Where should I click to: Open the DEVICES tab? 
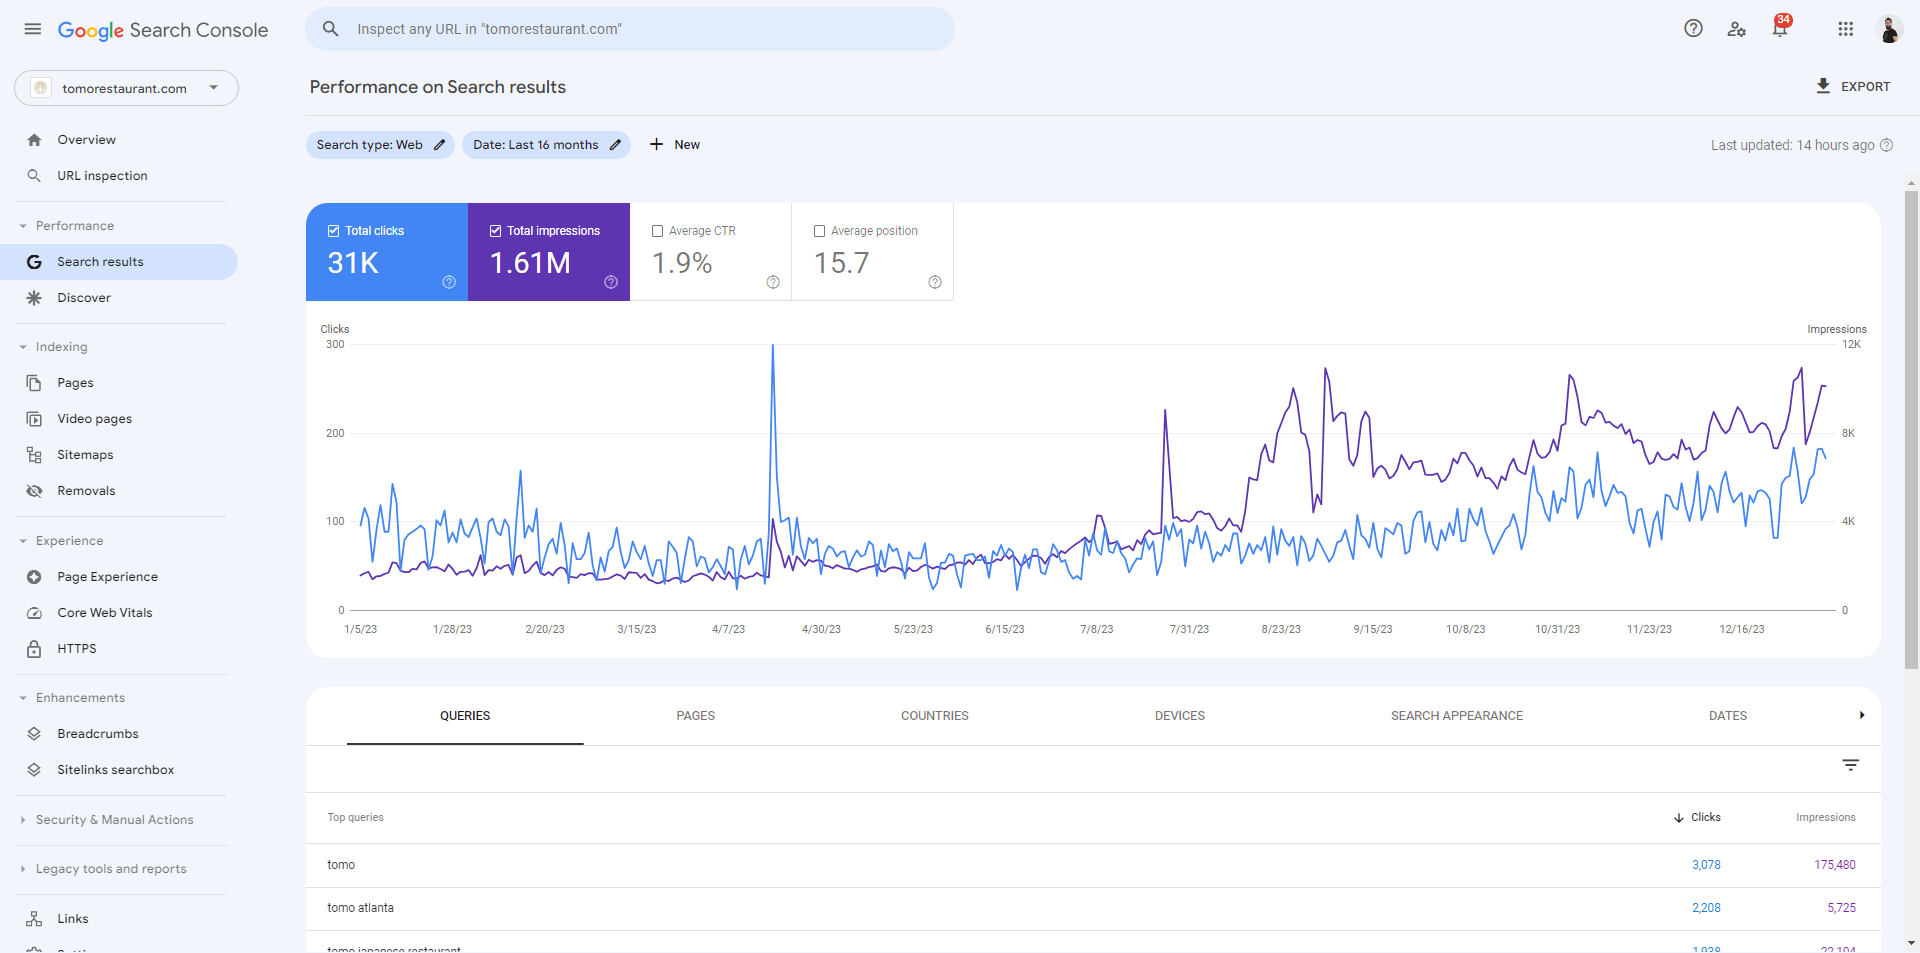[x=1179, y=715]
